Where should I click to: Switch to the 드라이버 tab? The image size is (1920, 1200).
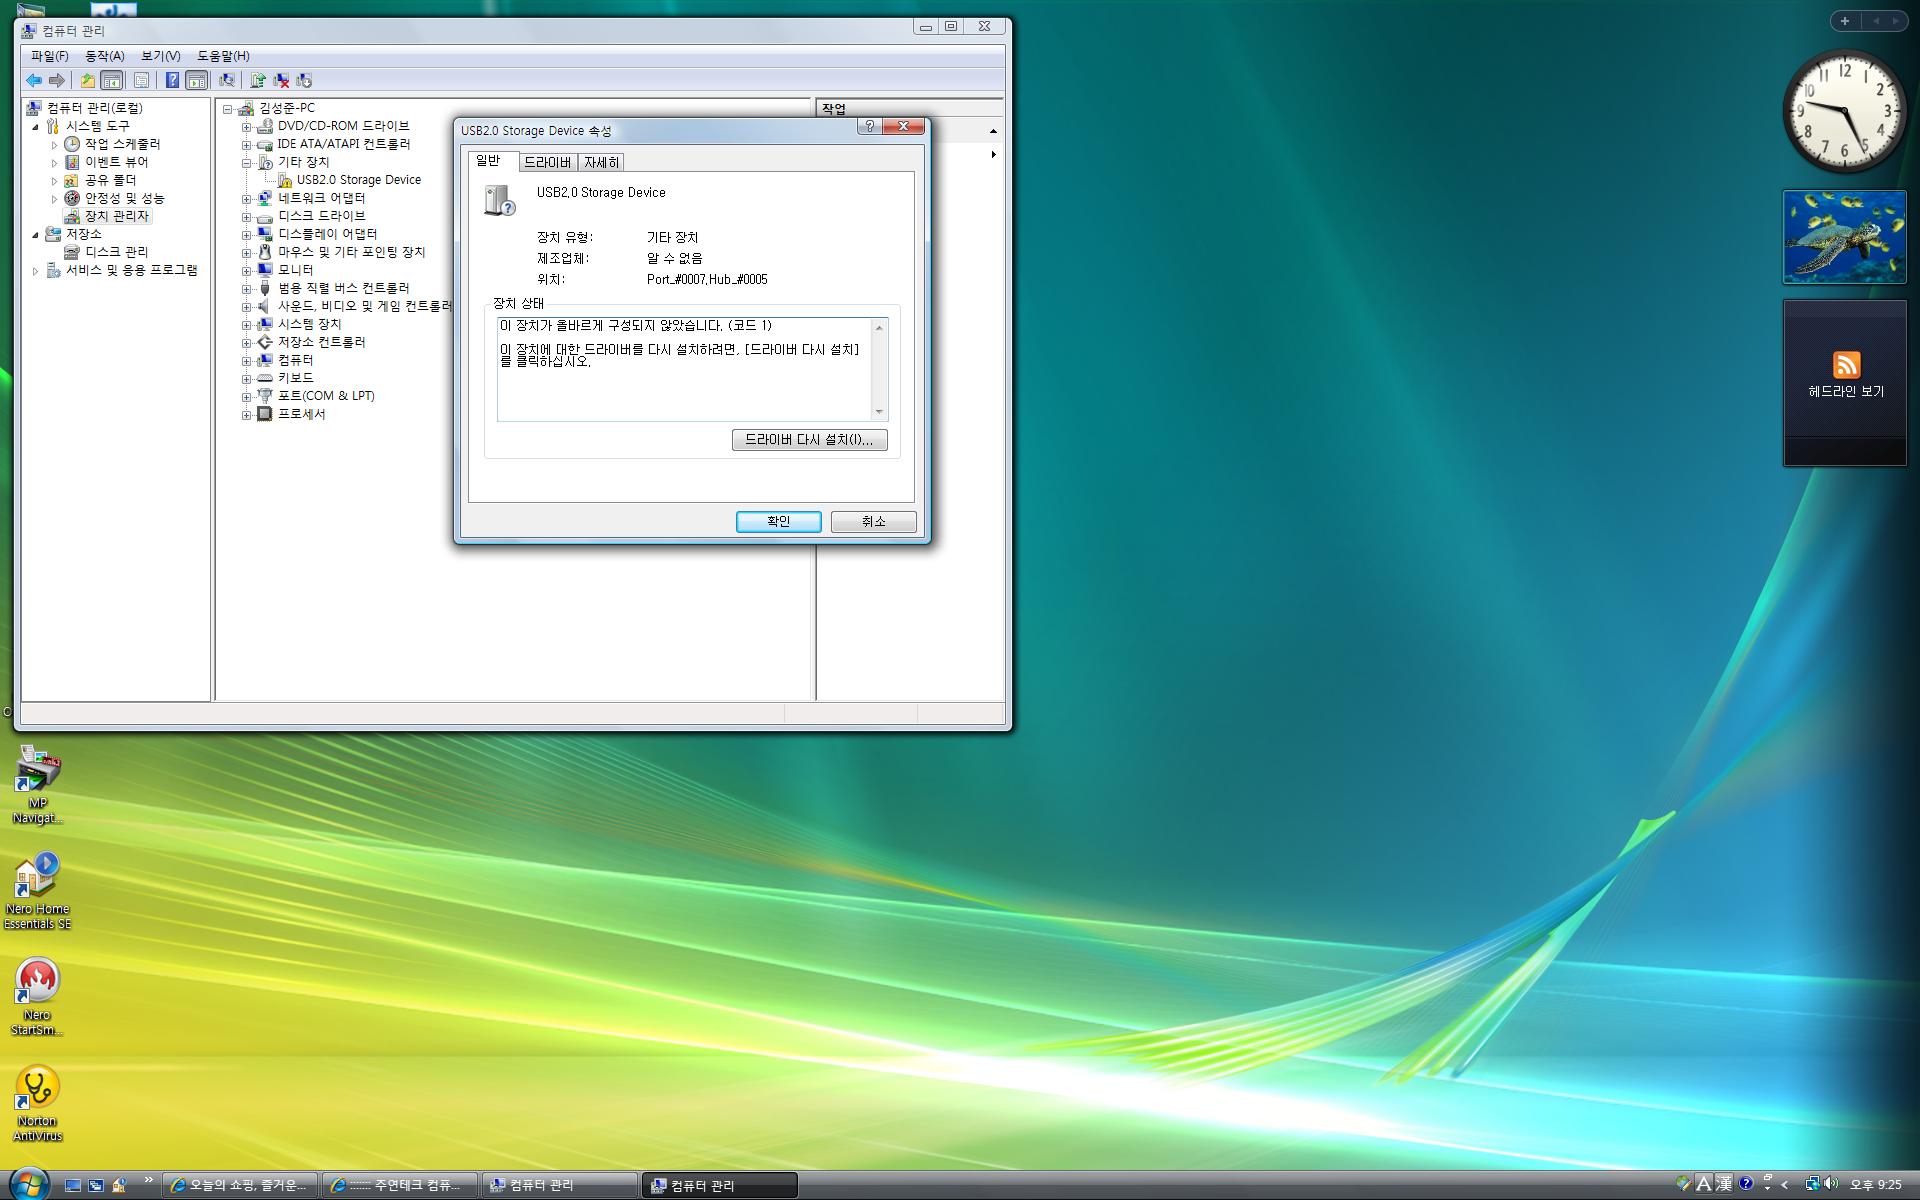(548, 162)
